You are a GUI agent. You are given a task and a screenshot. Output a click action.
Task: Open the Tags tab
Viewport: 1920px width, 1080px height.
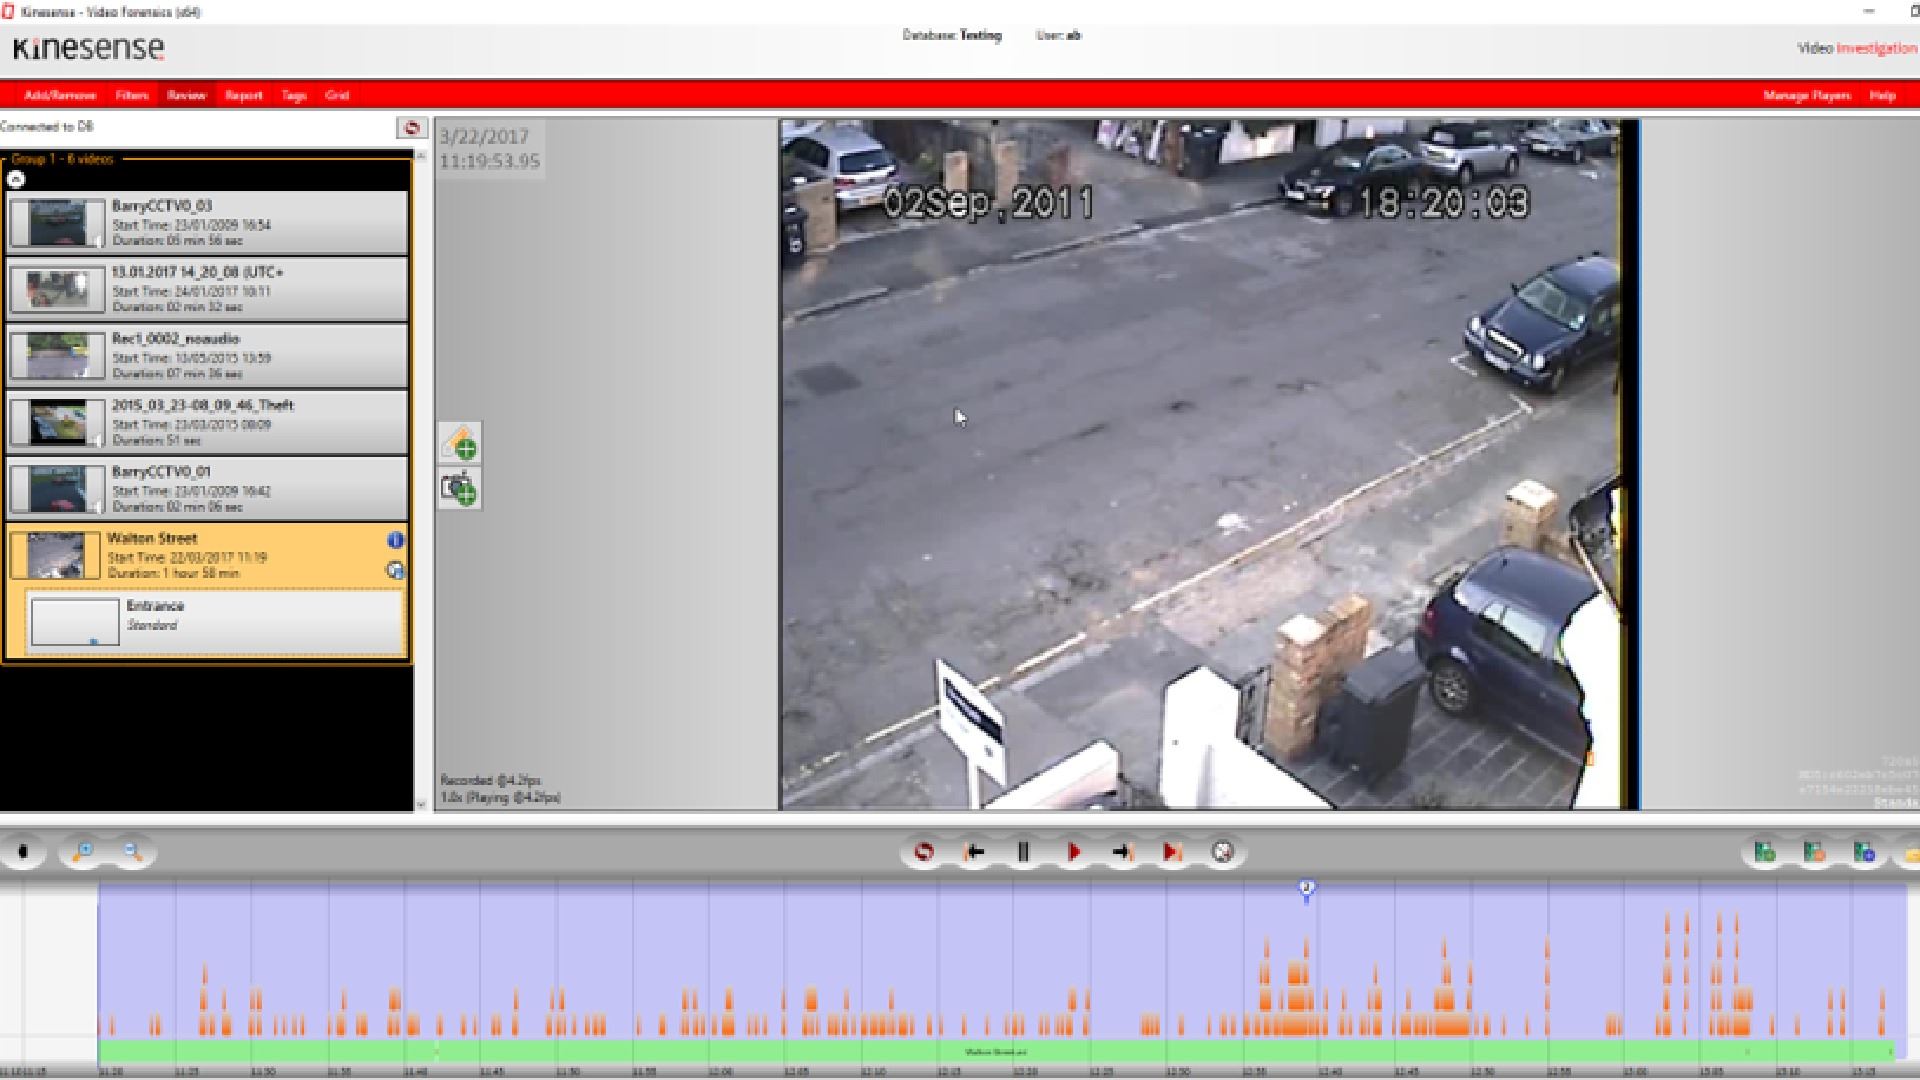(293, 95)
